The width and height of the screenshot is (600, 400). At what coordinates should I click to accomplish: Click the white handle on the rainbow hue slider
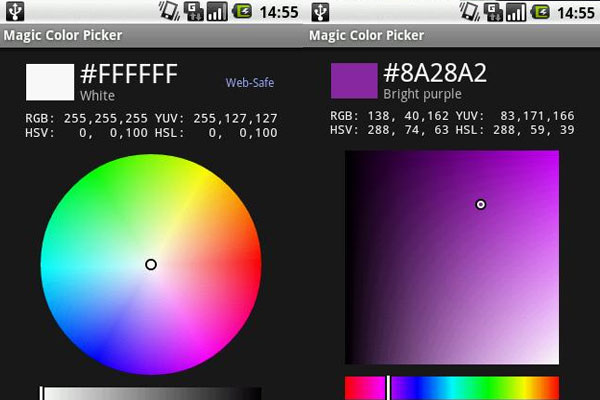click(x=388, y=388)
